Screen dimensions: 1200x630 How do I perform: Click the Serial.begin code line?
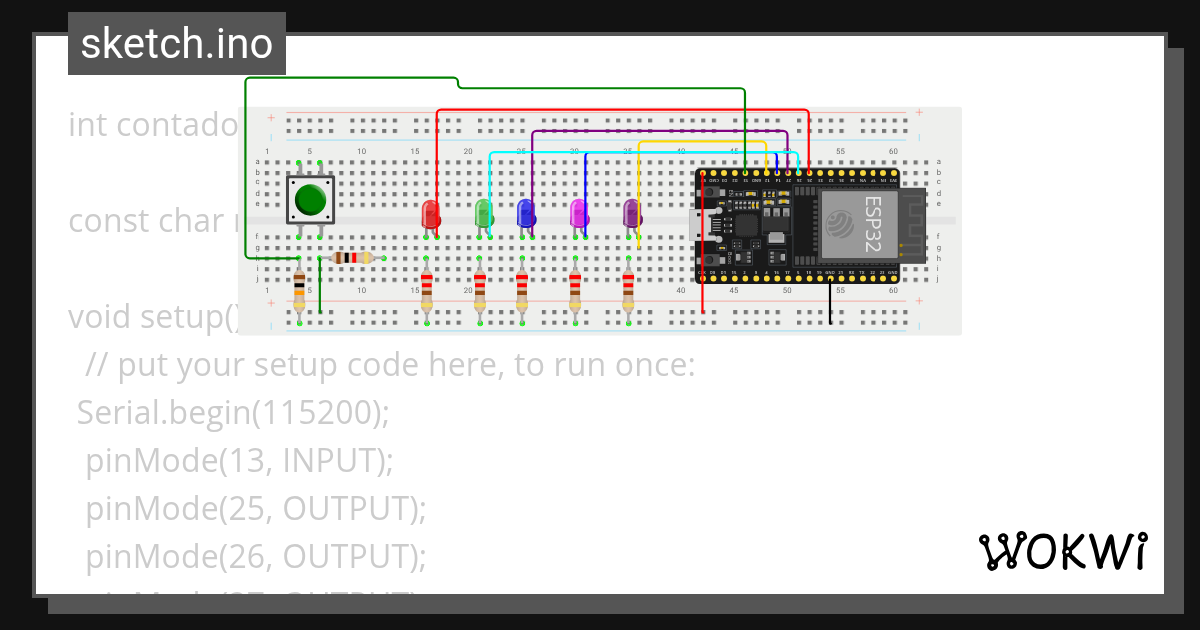230,412
